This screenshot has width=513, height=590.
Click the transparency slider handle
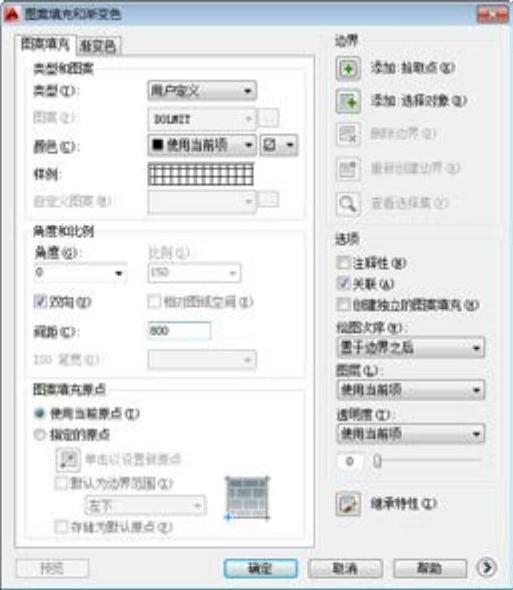point(377,460)
